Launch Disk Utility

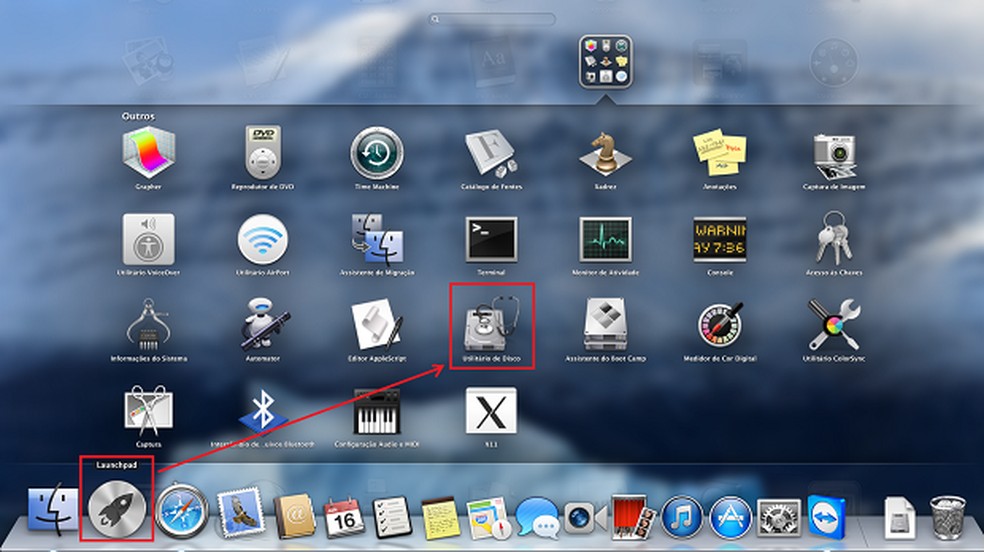tap(491, 325)
